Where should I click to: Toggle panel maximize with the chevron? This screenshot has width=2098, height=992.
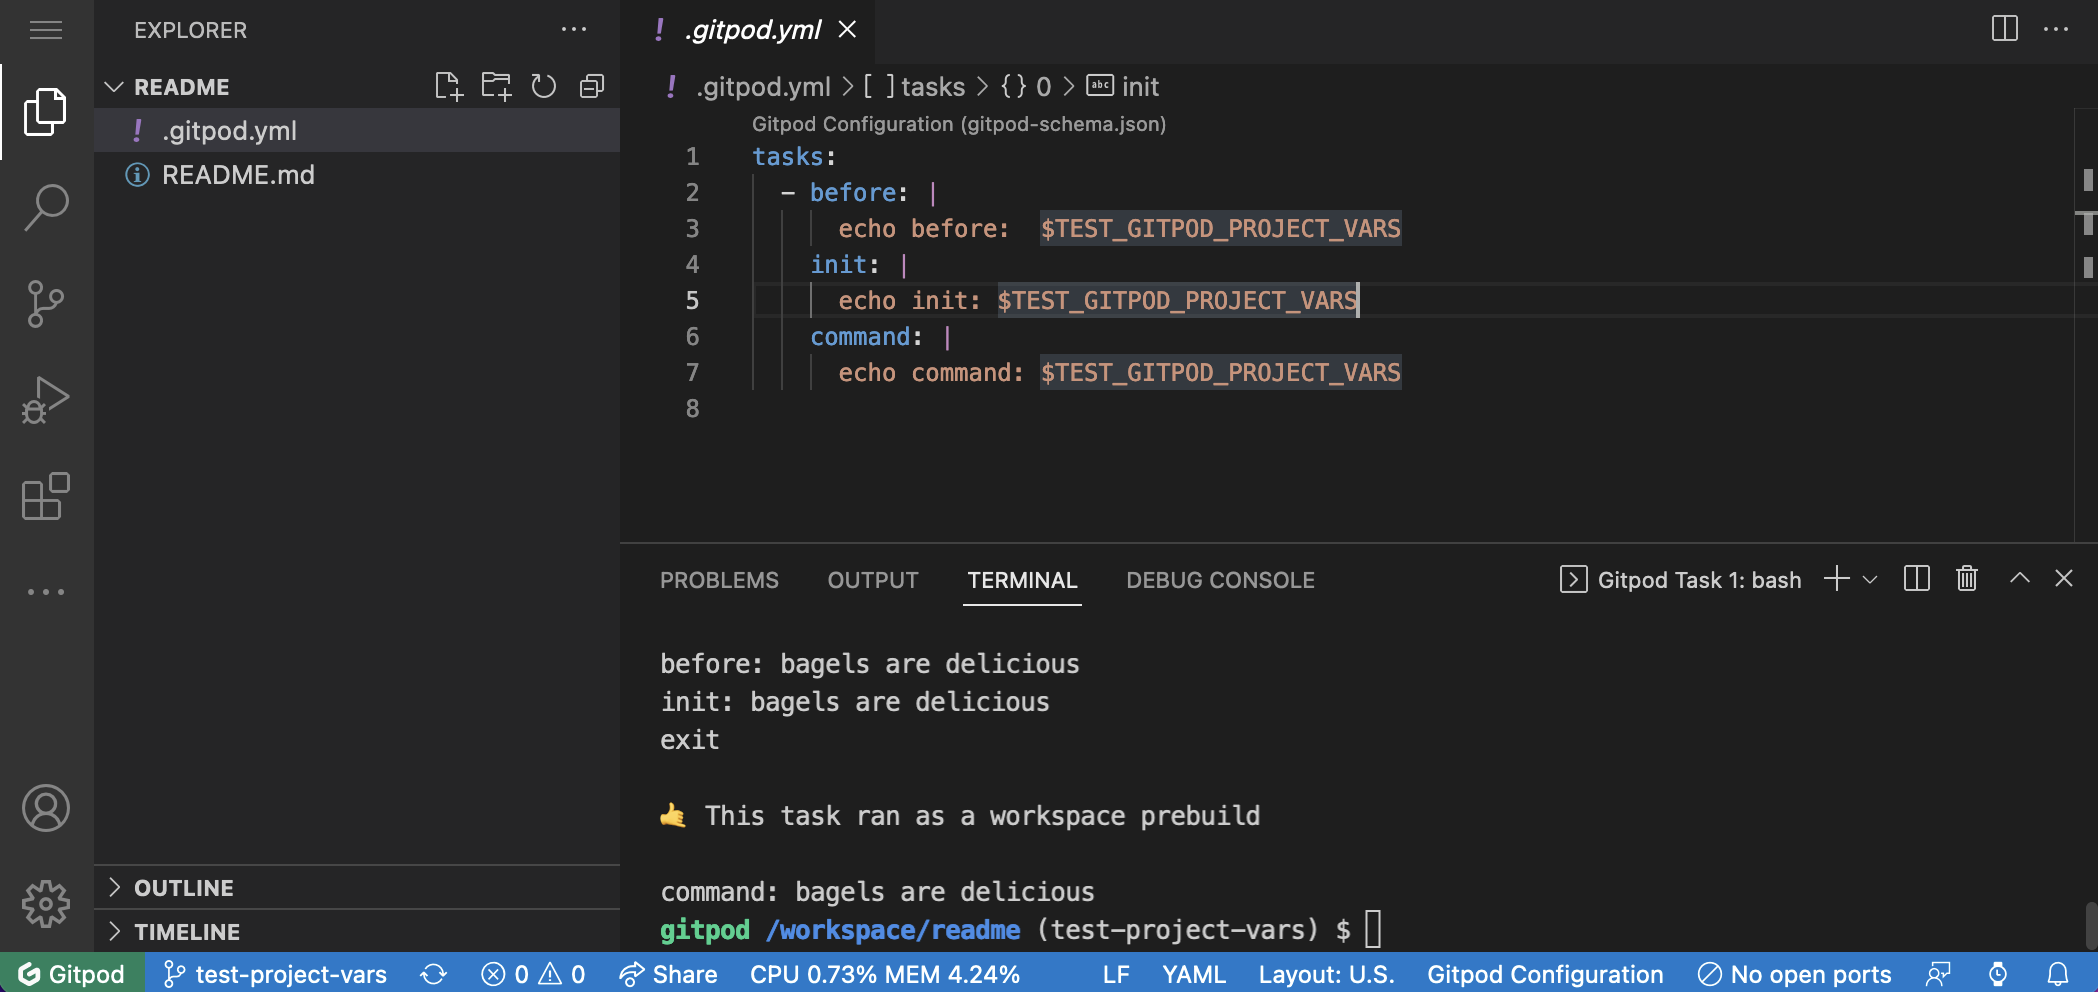tap(2016, 579)
